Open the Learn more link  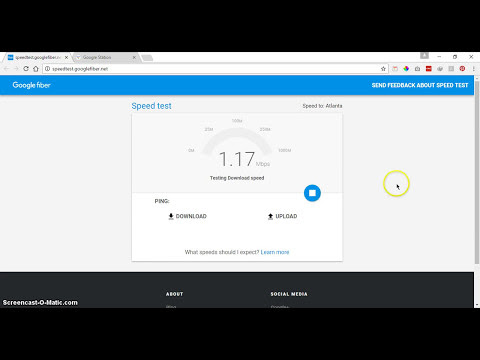(x=275, y=252)
